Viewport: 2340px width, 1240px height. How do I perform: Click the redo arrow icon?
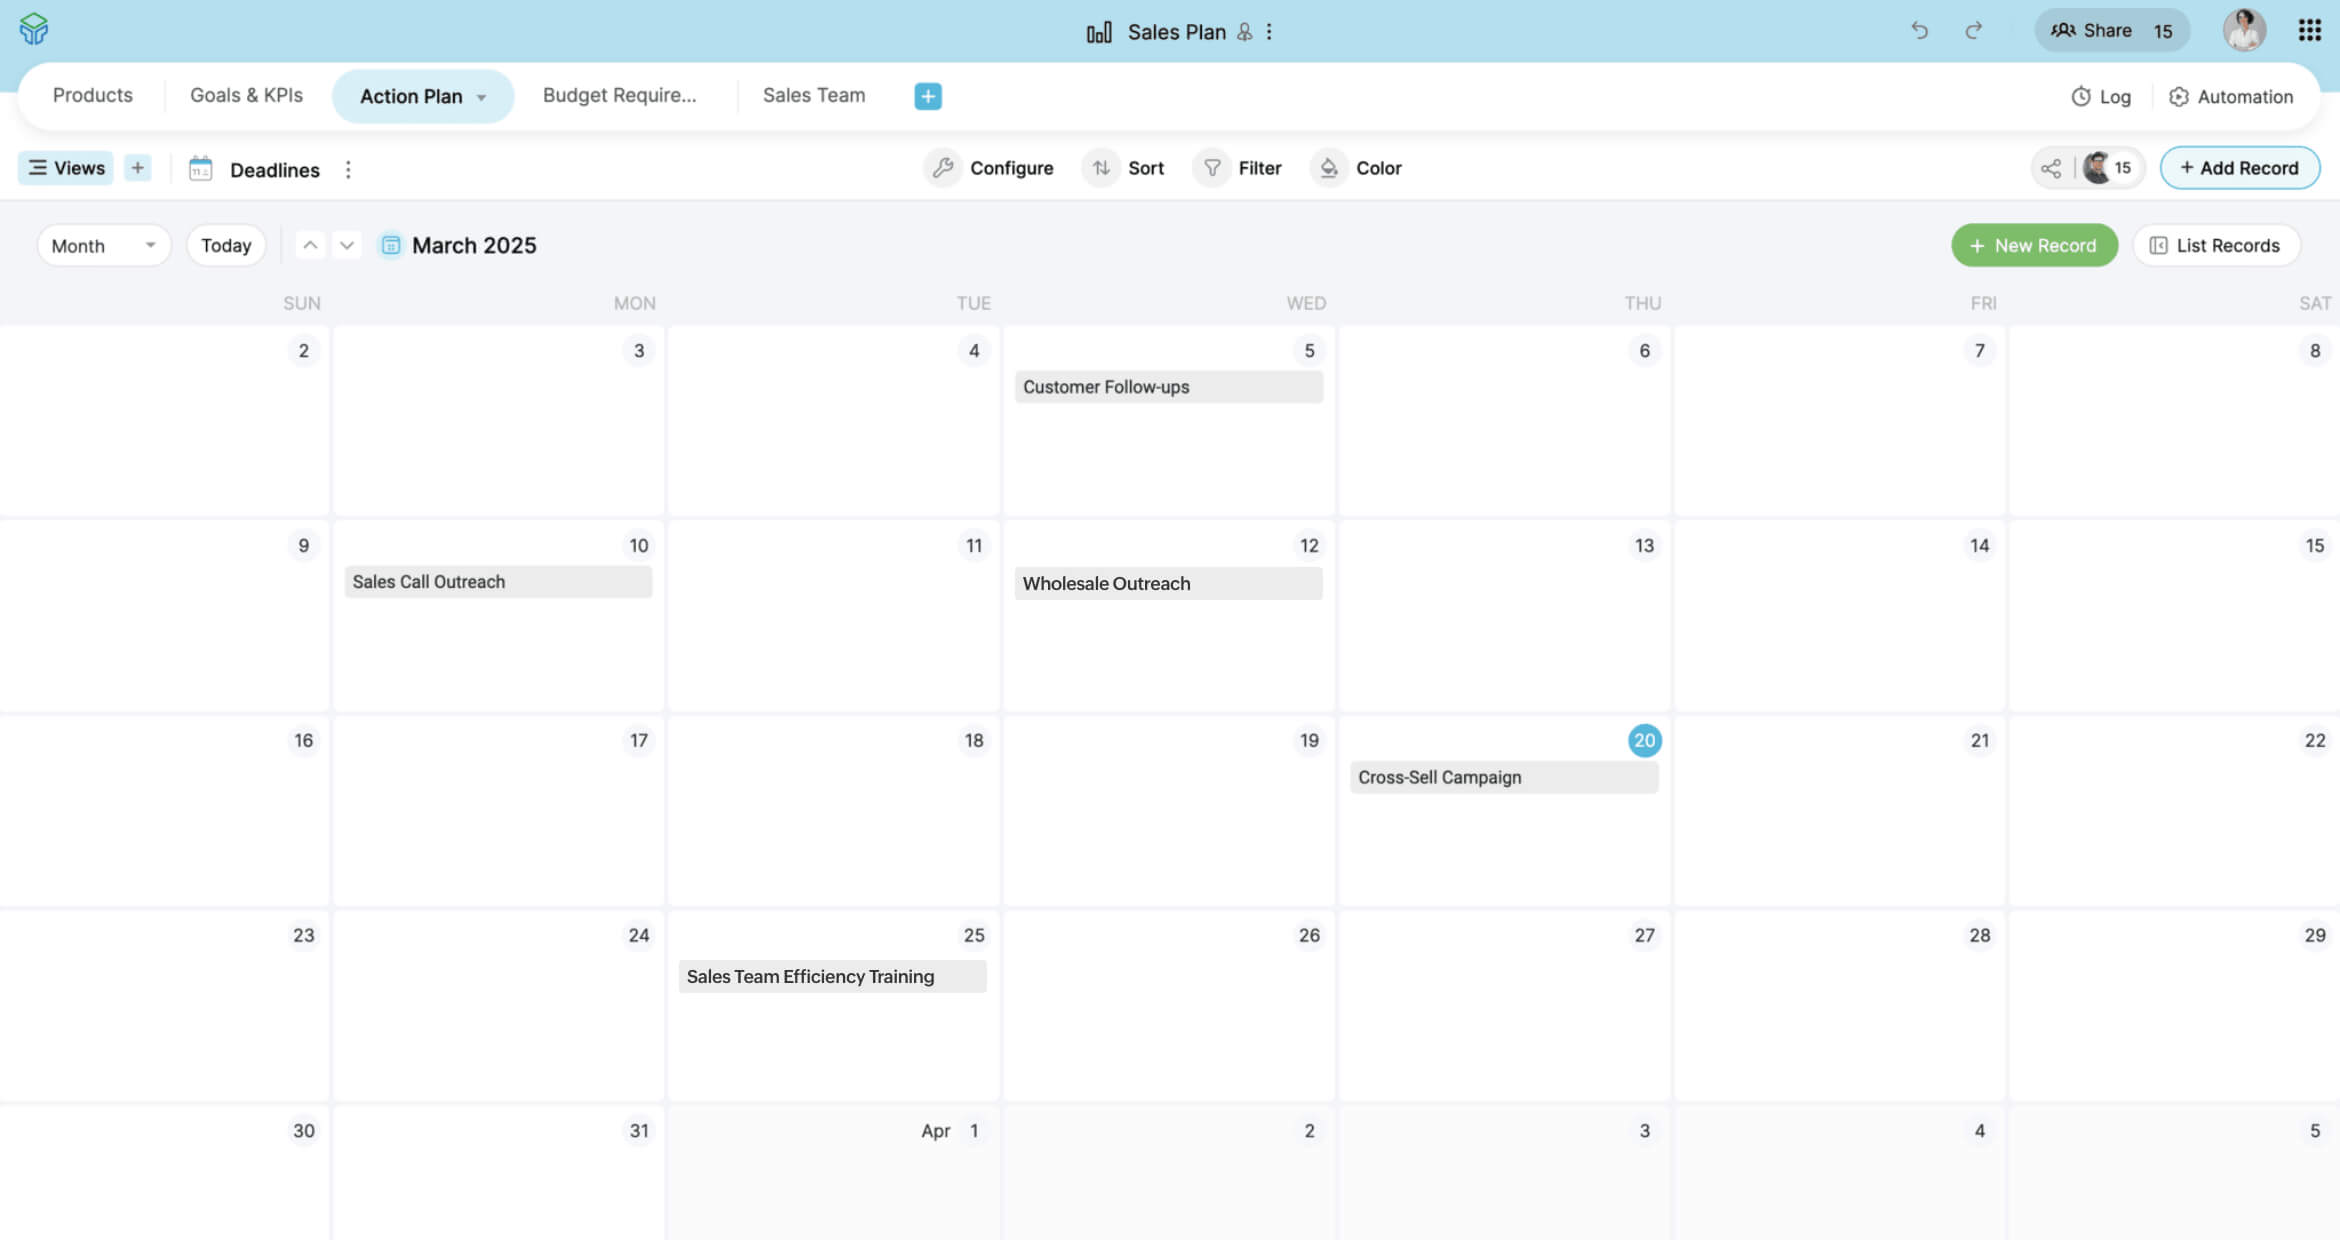[1973, 30]
